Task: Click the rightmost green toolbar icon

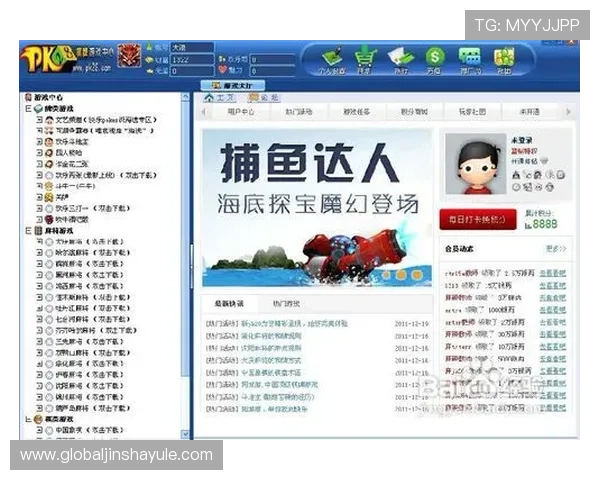Action: [503, 58]
